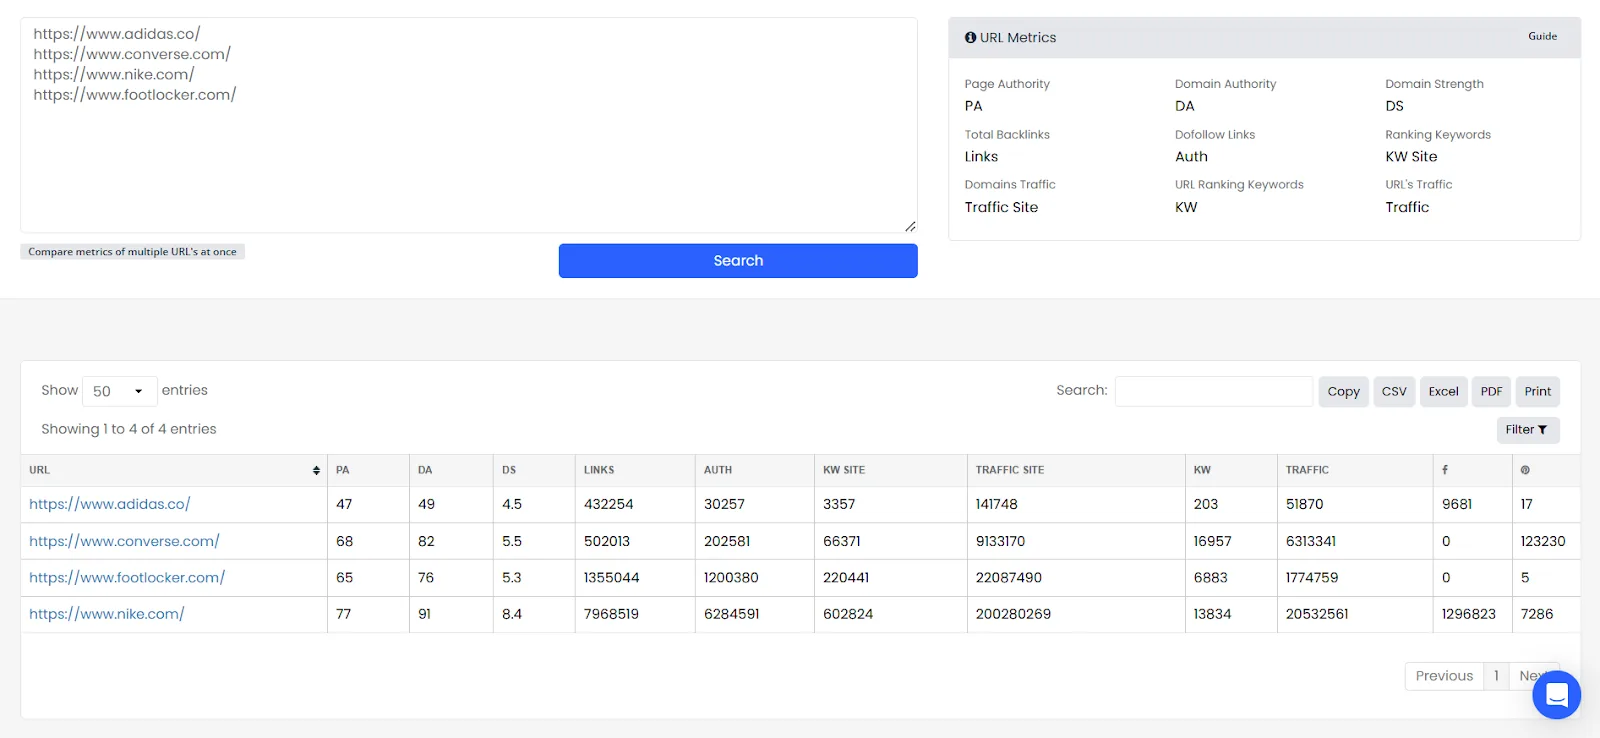
Task: Select the adidas auth value 30257
Action: tap(724, 504)
